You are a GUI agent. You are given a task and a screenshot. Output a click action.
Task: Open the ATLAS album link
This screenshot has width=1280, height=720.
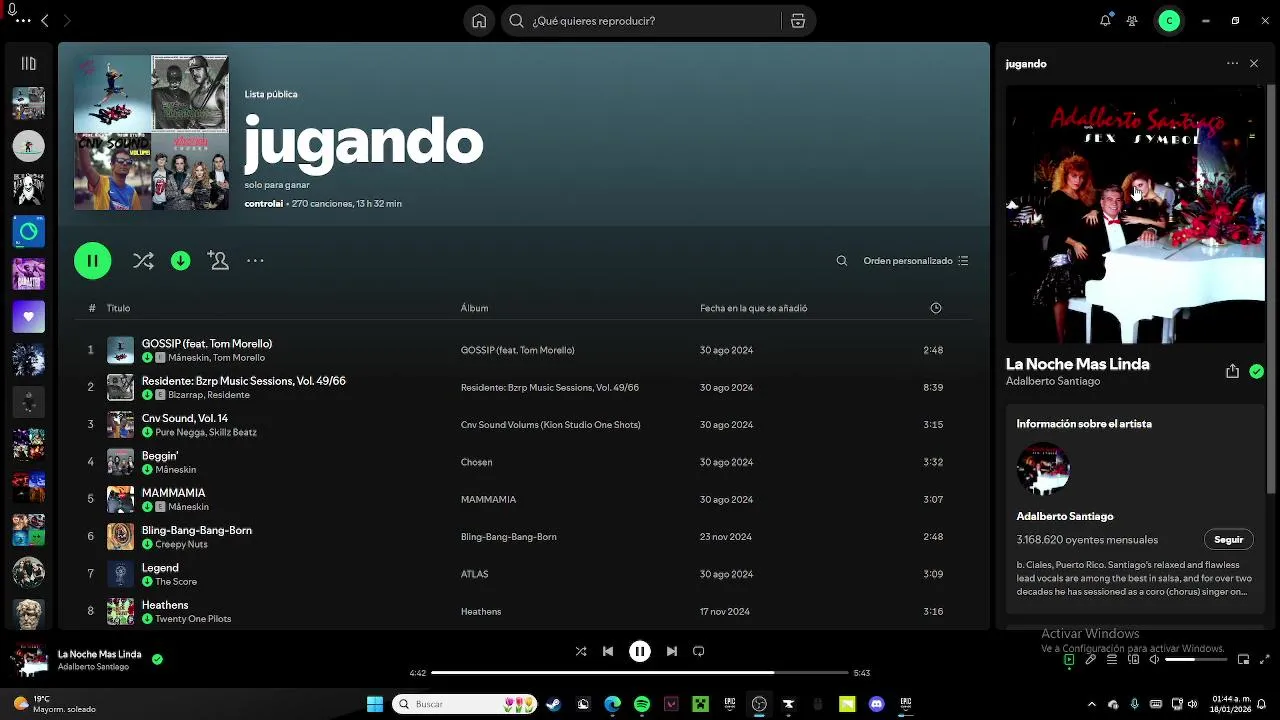coord(474,574)
